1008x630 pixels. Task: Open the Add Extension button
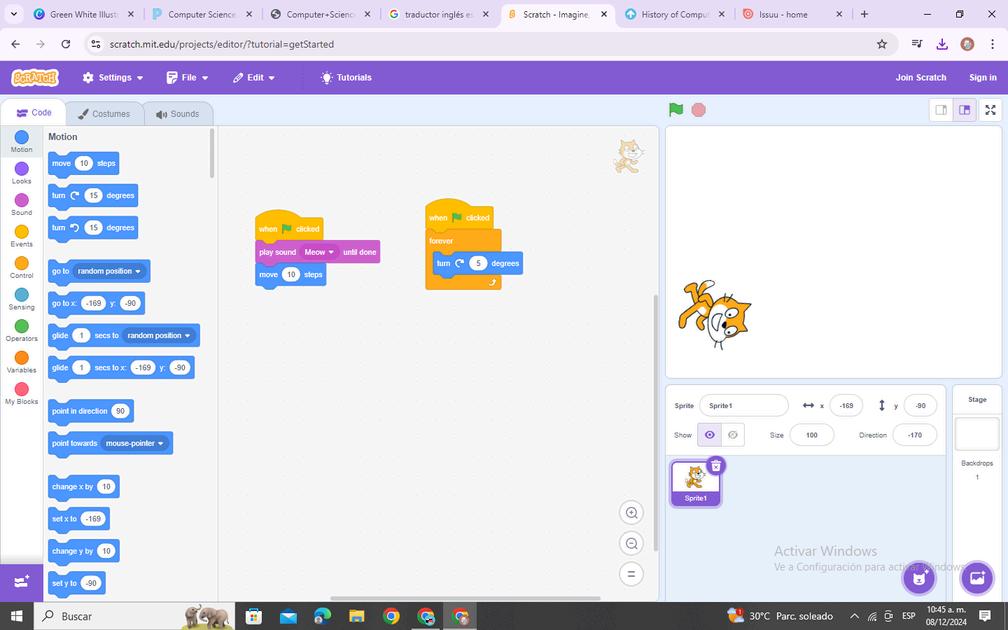pyautogui.click(x=21, y=582)
